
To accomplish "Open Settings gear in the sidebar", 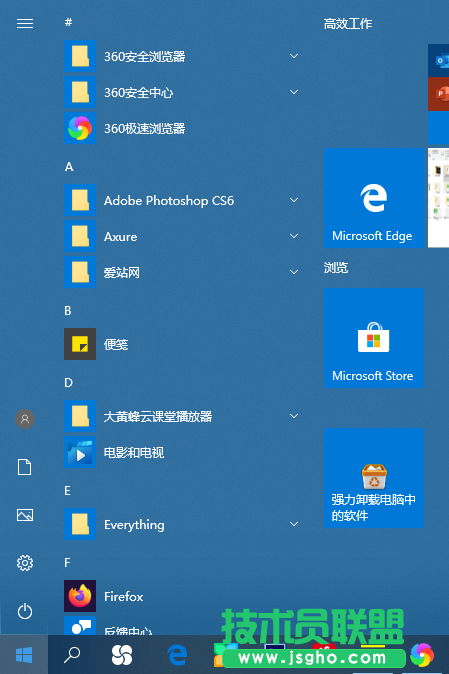I will click(25, 563).
